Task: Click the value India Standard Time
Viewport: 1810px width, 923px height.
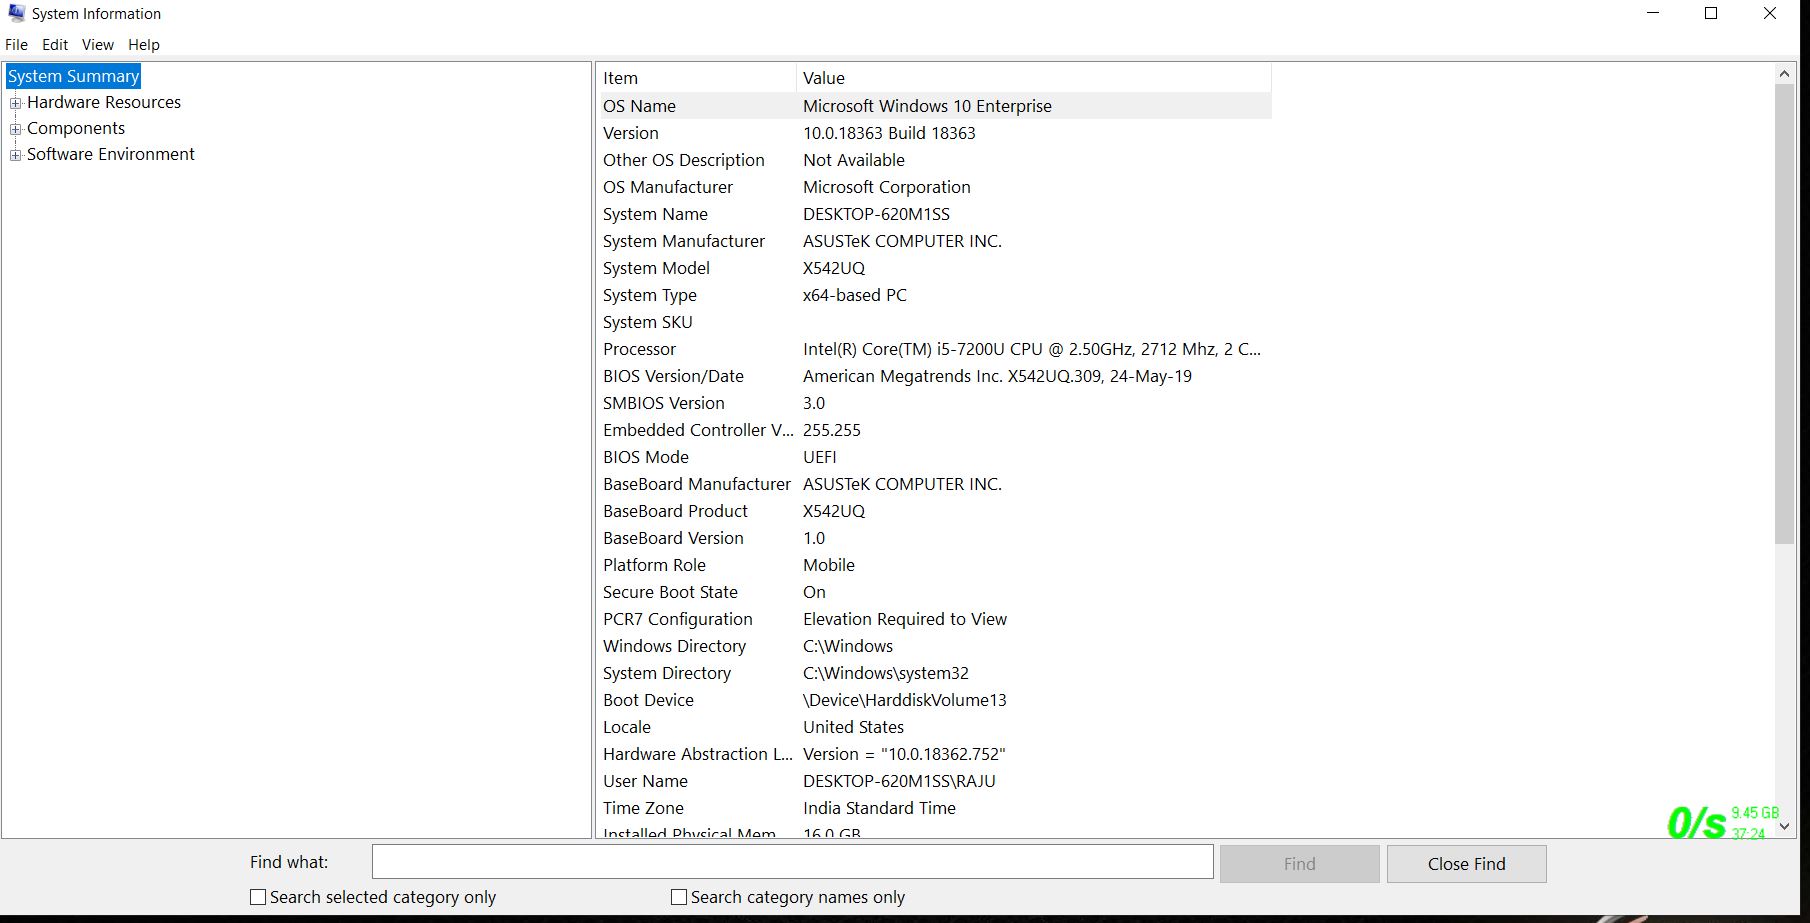Action: click(x=879, y=808)
